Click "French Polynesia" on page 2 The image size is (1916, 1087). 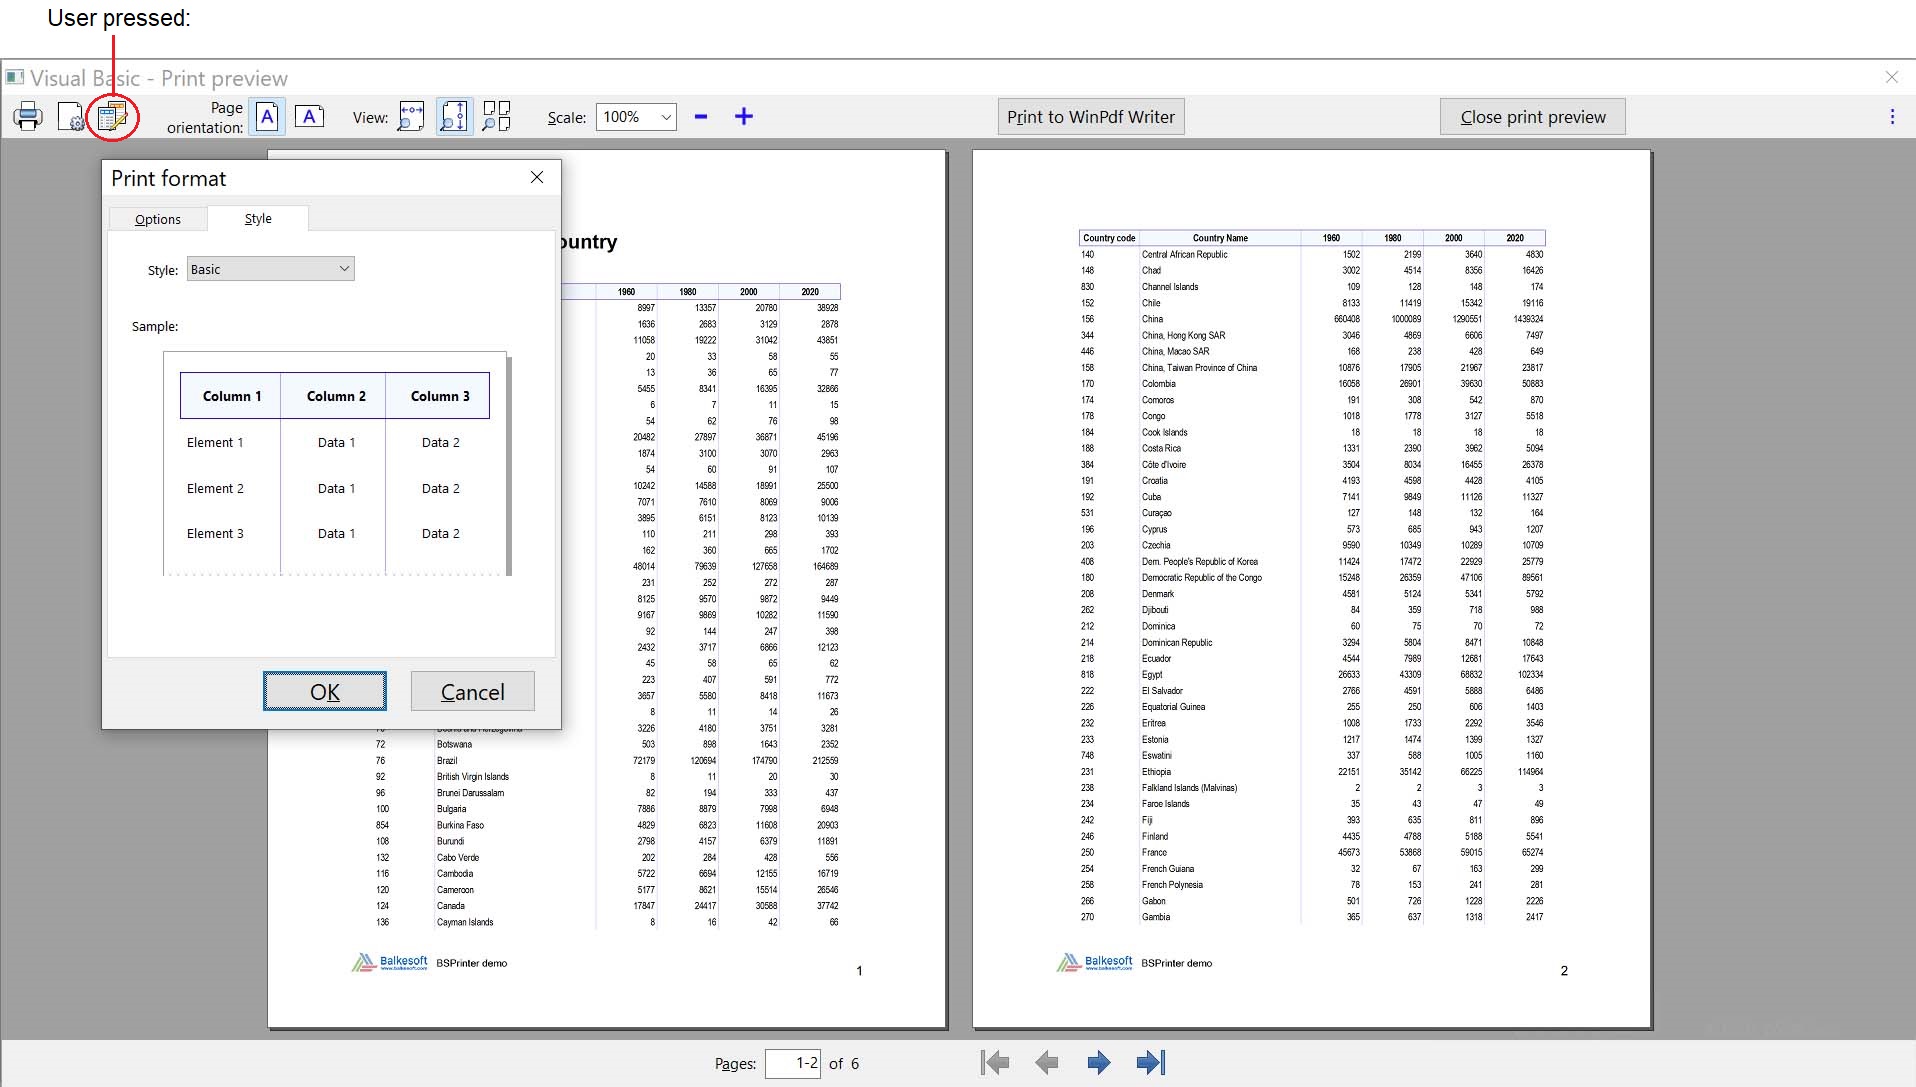pos(1172,884)
